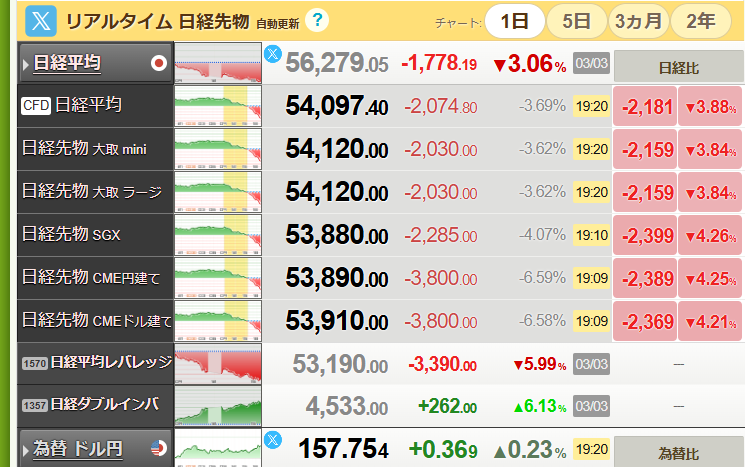Image resolution: width=745 pixels, height=467 pixels.
Task: Click the 54,097.40 CFD price
Action: tap(337, 105)
